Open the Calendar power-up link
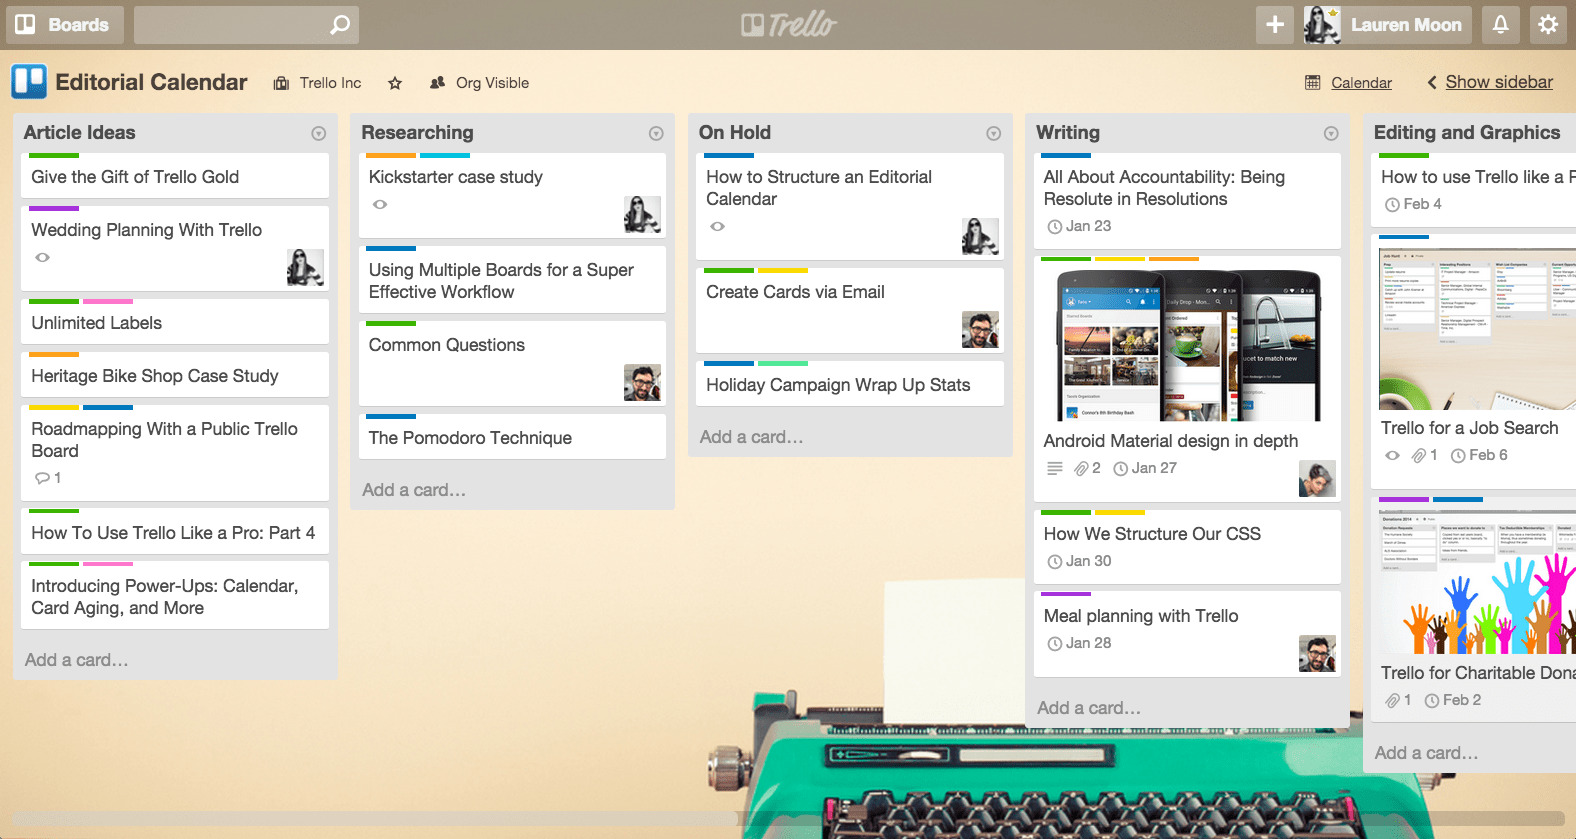 point(1348,83)
